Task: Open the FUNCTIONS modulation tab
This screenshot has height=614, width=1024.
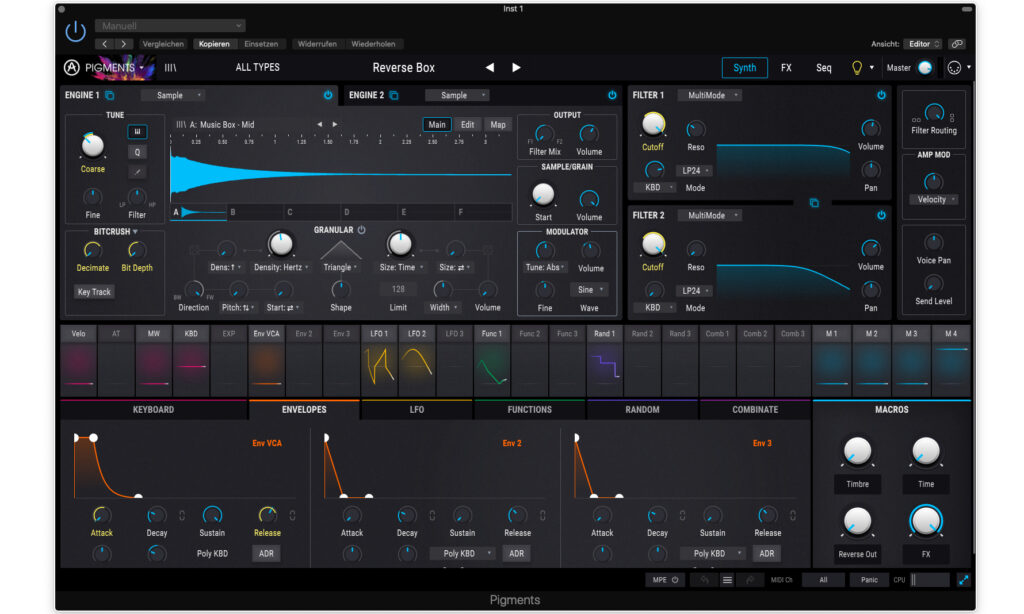Action: (530, 410)
